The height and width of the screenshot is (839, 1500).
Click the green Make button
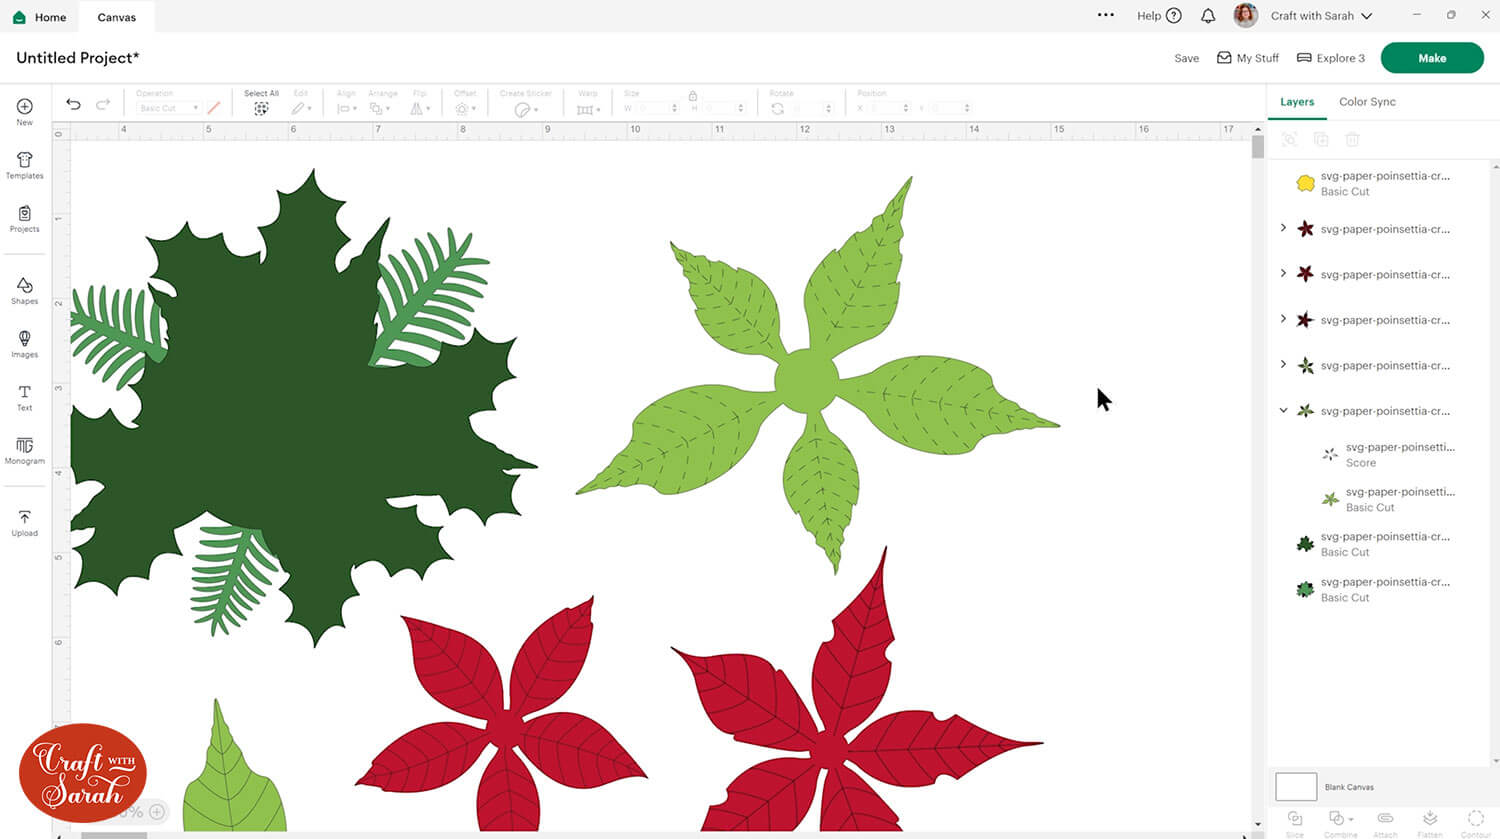(x=1431, y=58)
